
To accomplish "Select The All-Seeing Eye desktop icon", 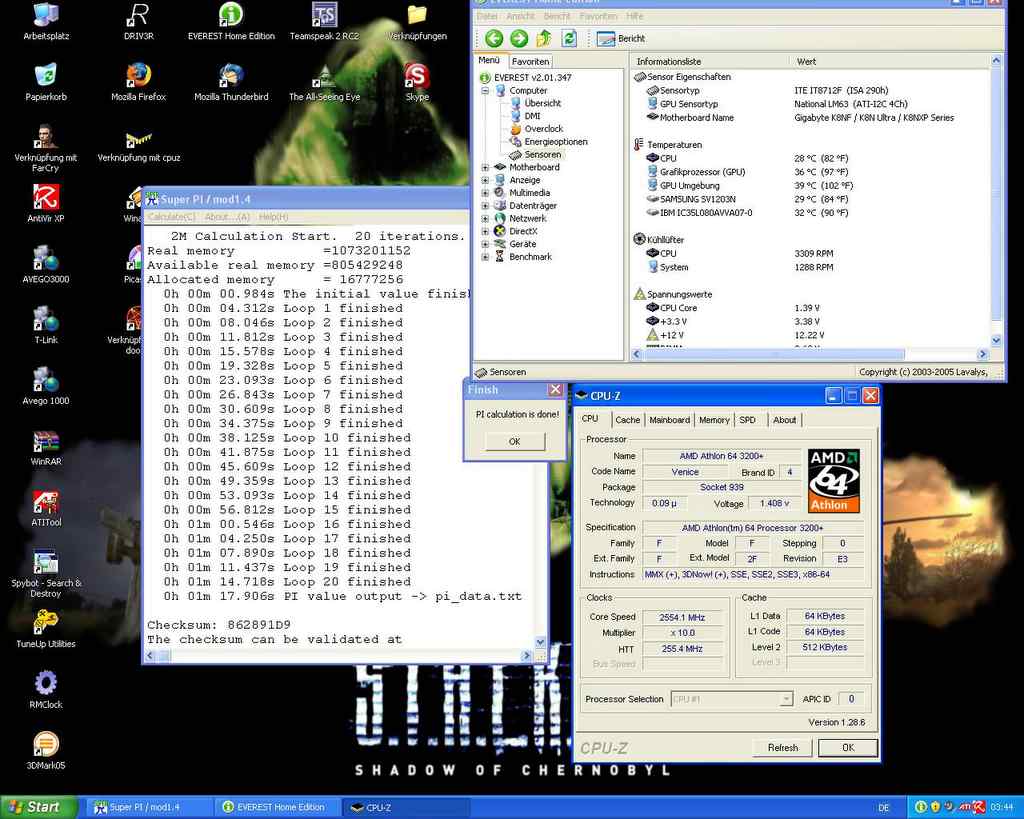I will tap(325, 82).
